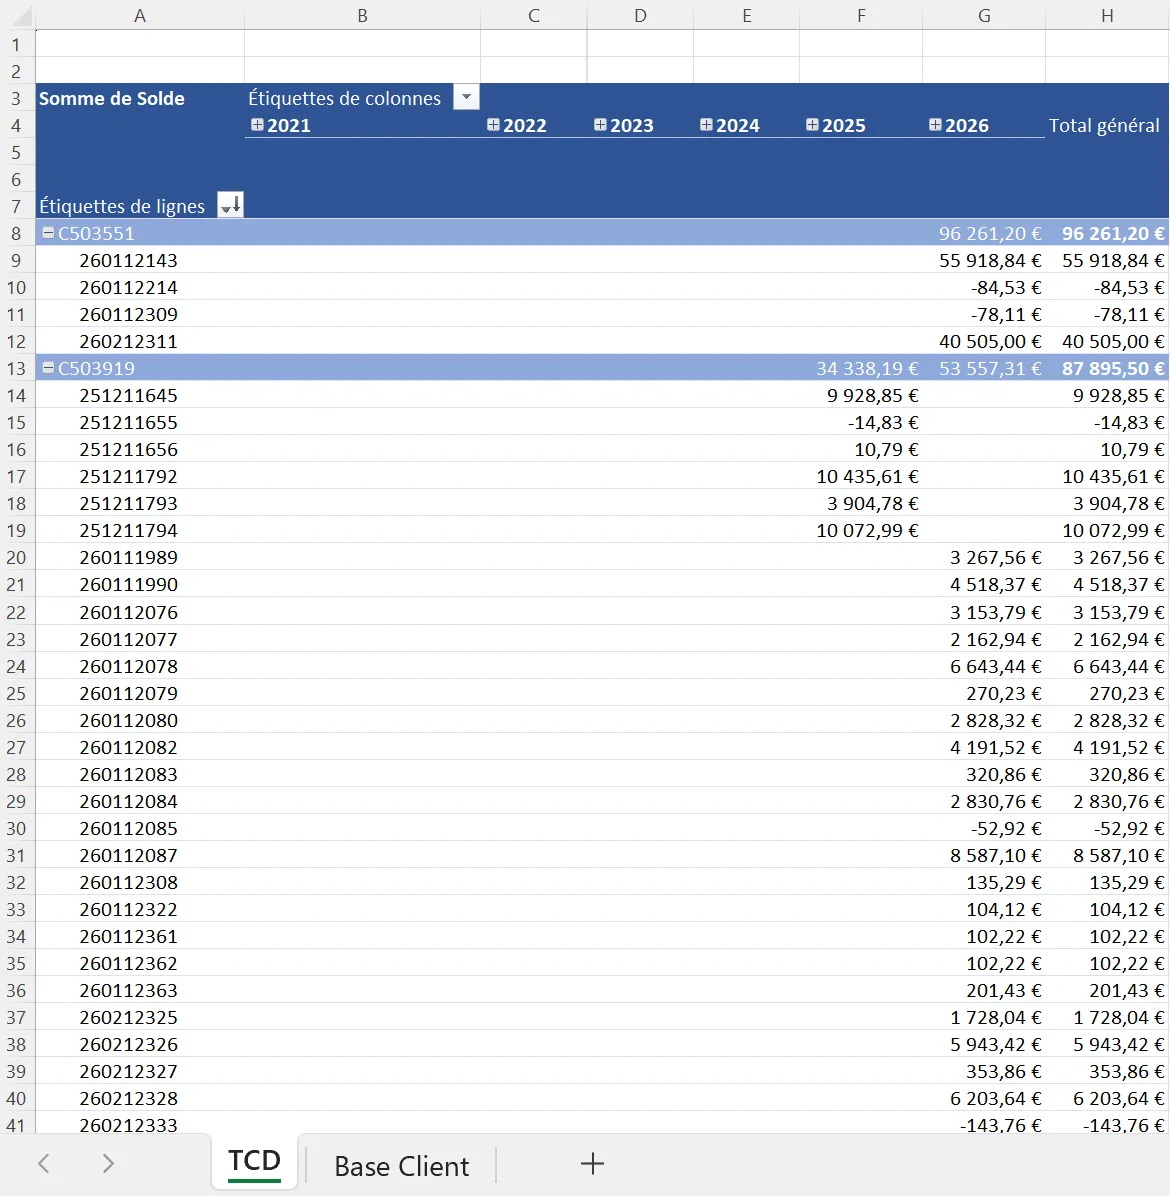Click 1 728,04 € in the 2026 column
This screenshot has height=1196, width=1170.
pos(995,1017)
